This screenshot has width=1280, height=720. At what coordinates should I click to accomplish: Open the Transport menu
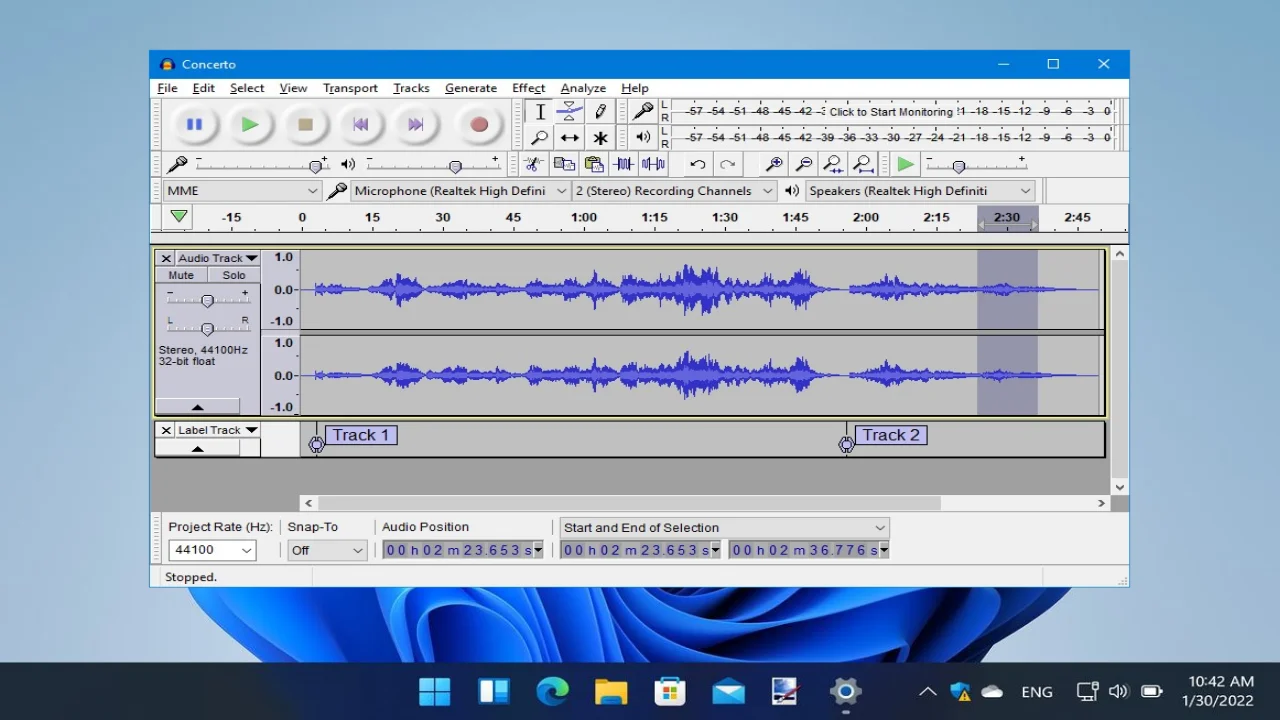[x=350, y=88]
